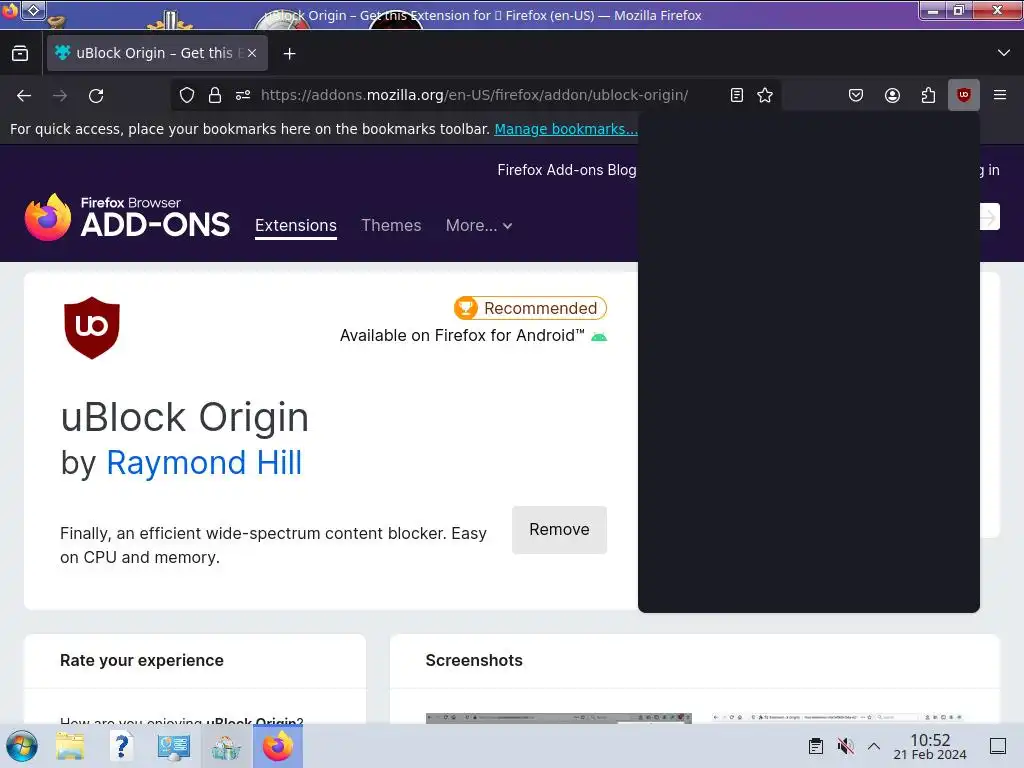Click the site security padlock icon
This screenshot has height=768, width=1024.
click(215, 95)
